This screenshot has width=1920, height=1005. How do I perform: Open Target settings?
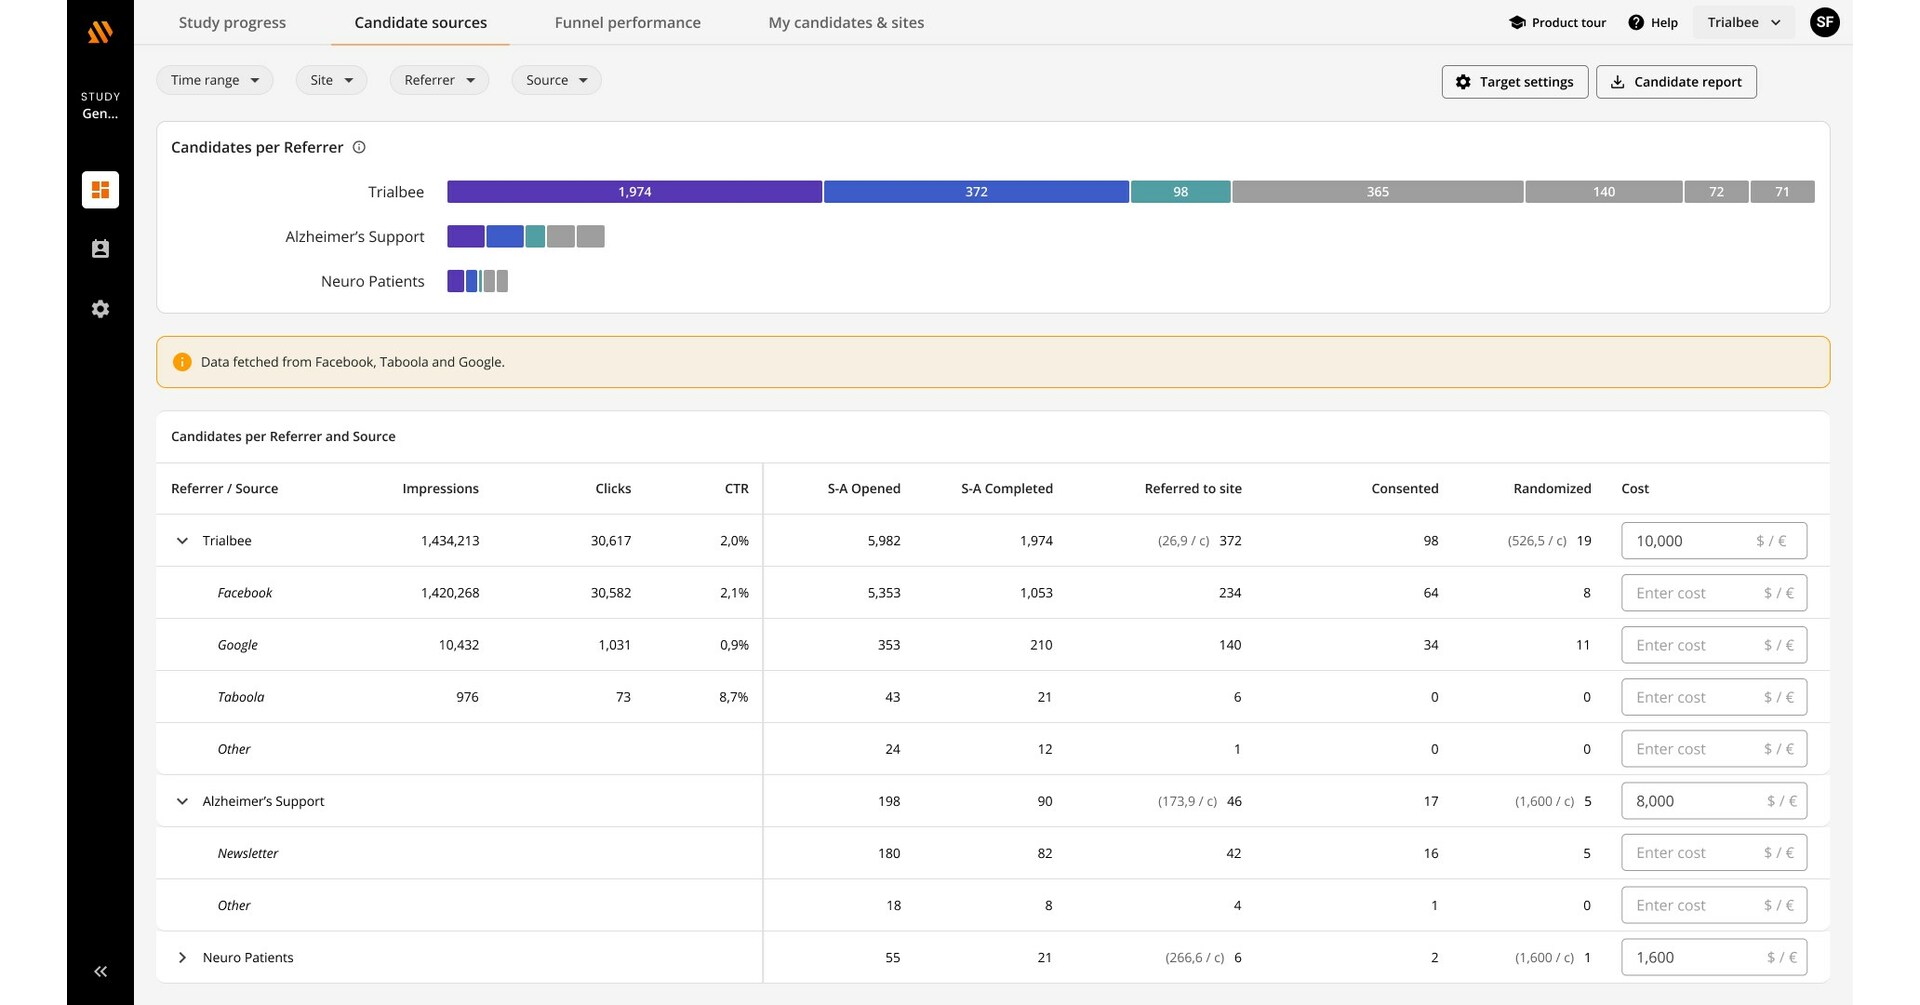coord(1514,81)
